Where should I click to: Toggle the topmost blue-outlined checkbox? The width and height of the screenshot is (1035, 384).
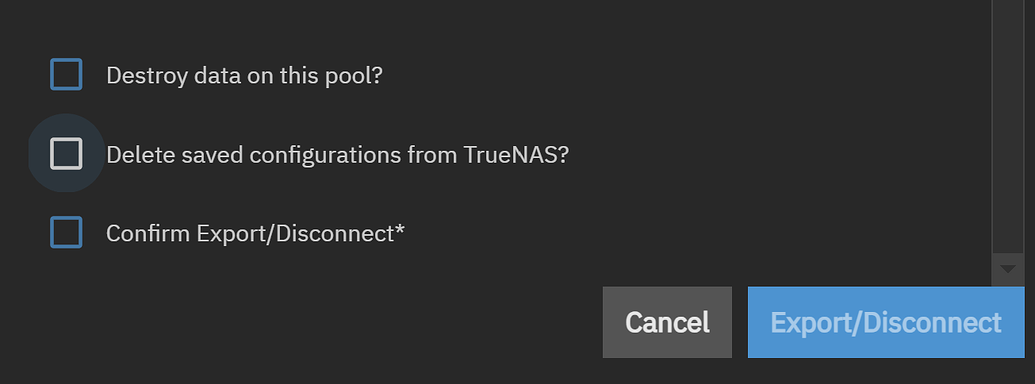66,75
